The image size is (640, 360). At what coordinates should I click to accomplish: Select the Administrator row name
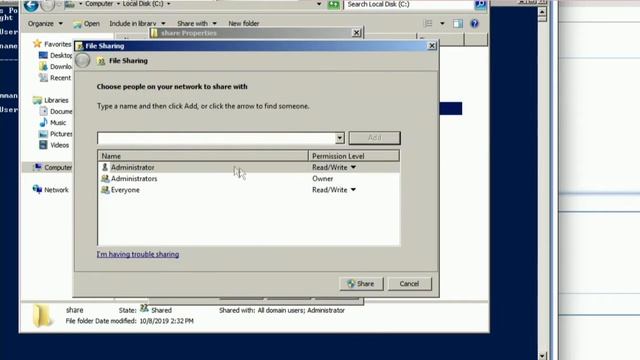click(132, 167)
